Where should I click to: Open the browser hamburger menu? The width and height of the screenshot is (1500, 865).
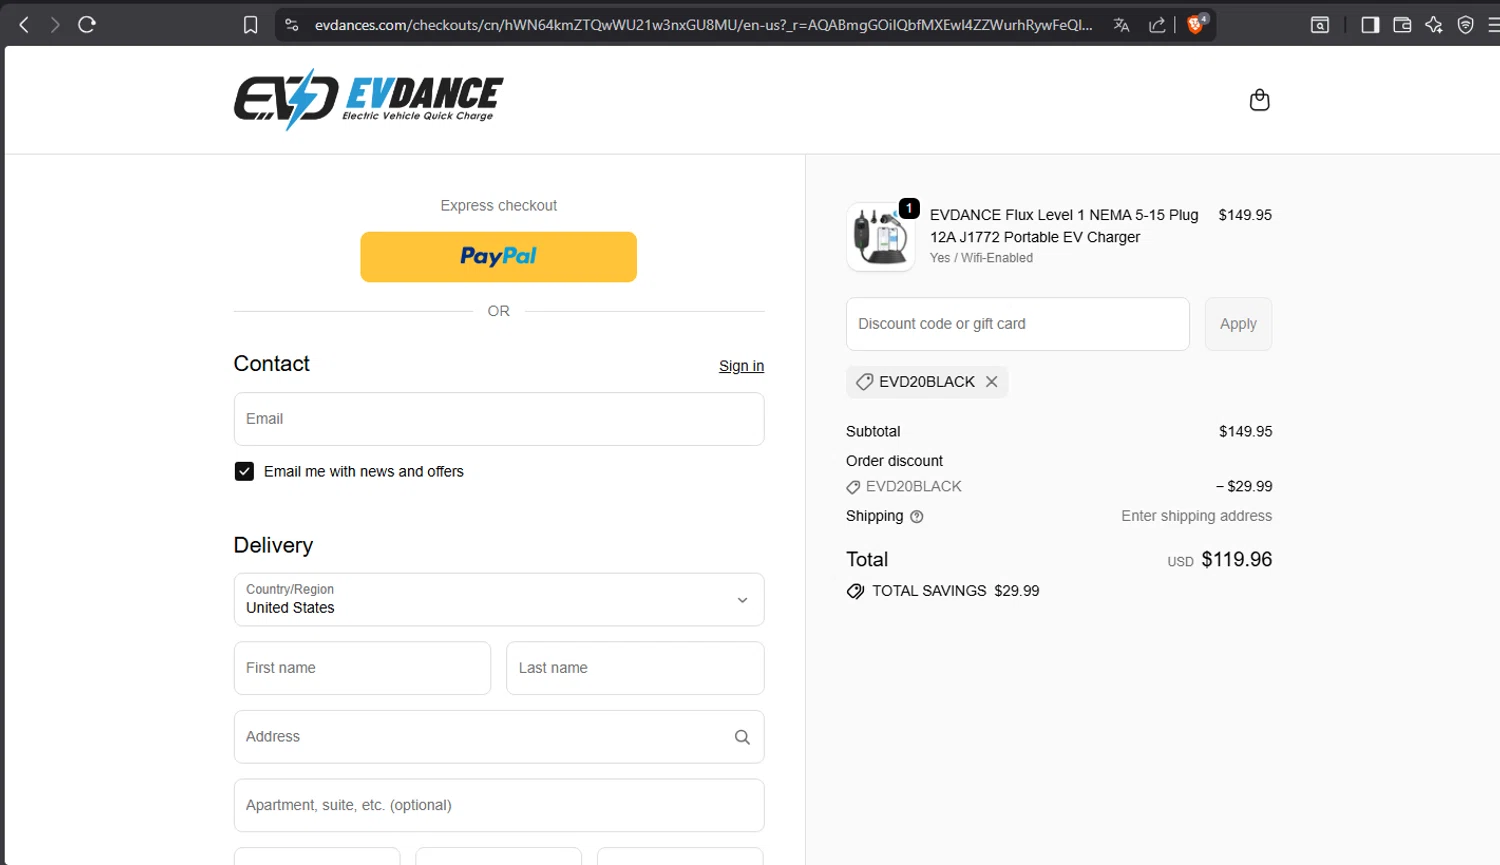(1493, 25)
